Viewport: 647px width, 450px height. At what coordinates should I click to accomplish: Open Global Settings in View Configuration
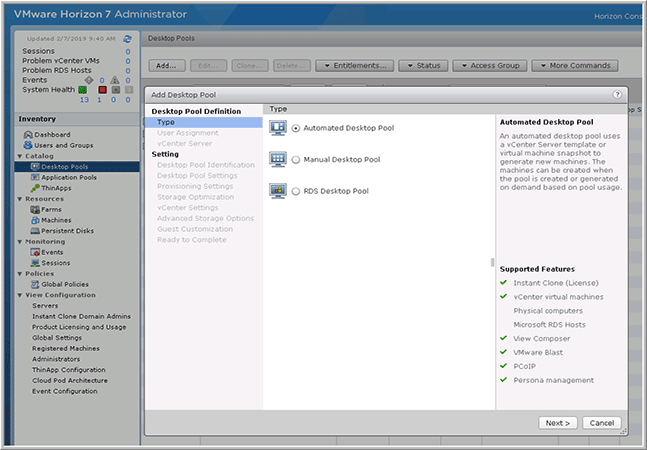57,338
